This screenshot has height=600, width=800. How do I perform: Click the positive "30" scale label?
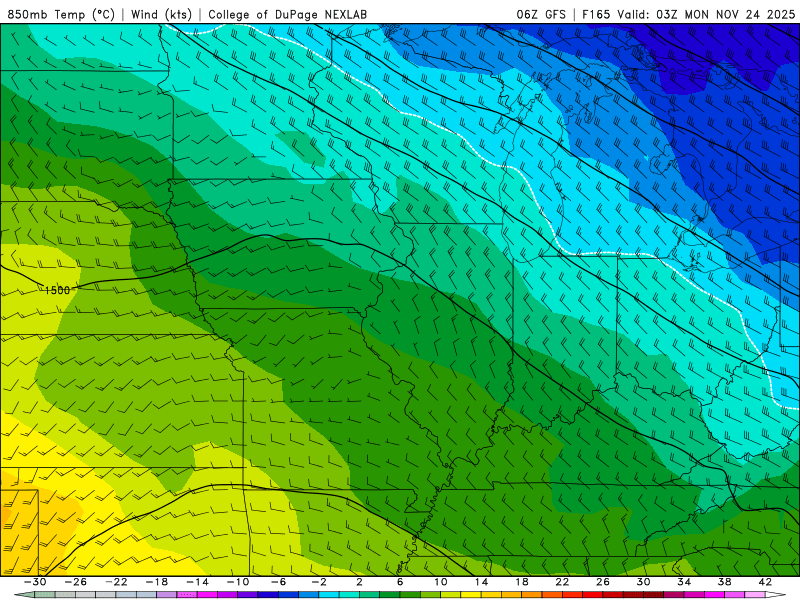tap(643, 582)
